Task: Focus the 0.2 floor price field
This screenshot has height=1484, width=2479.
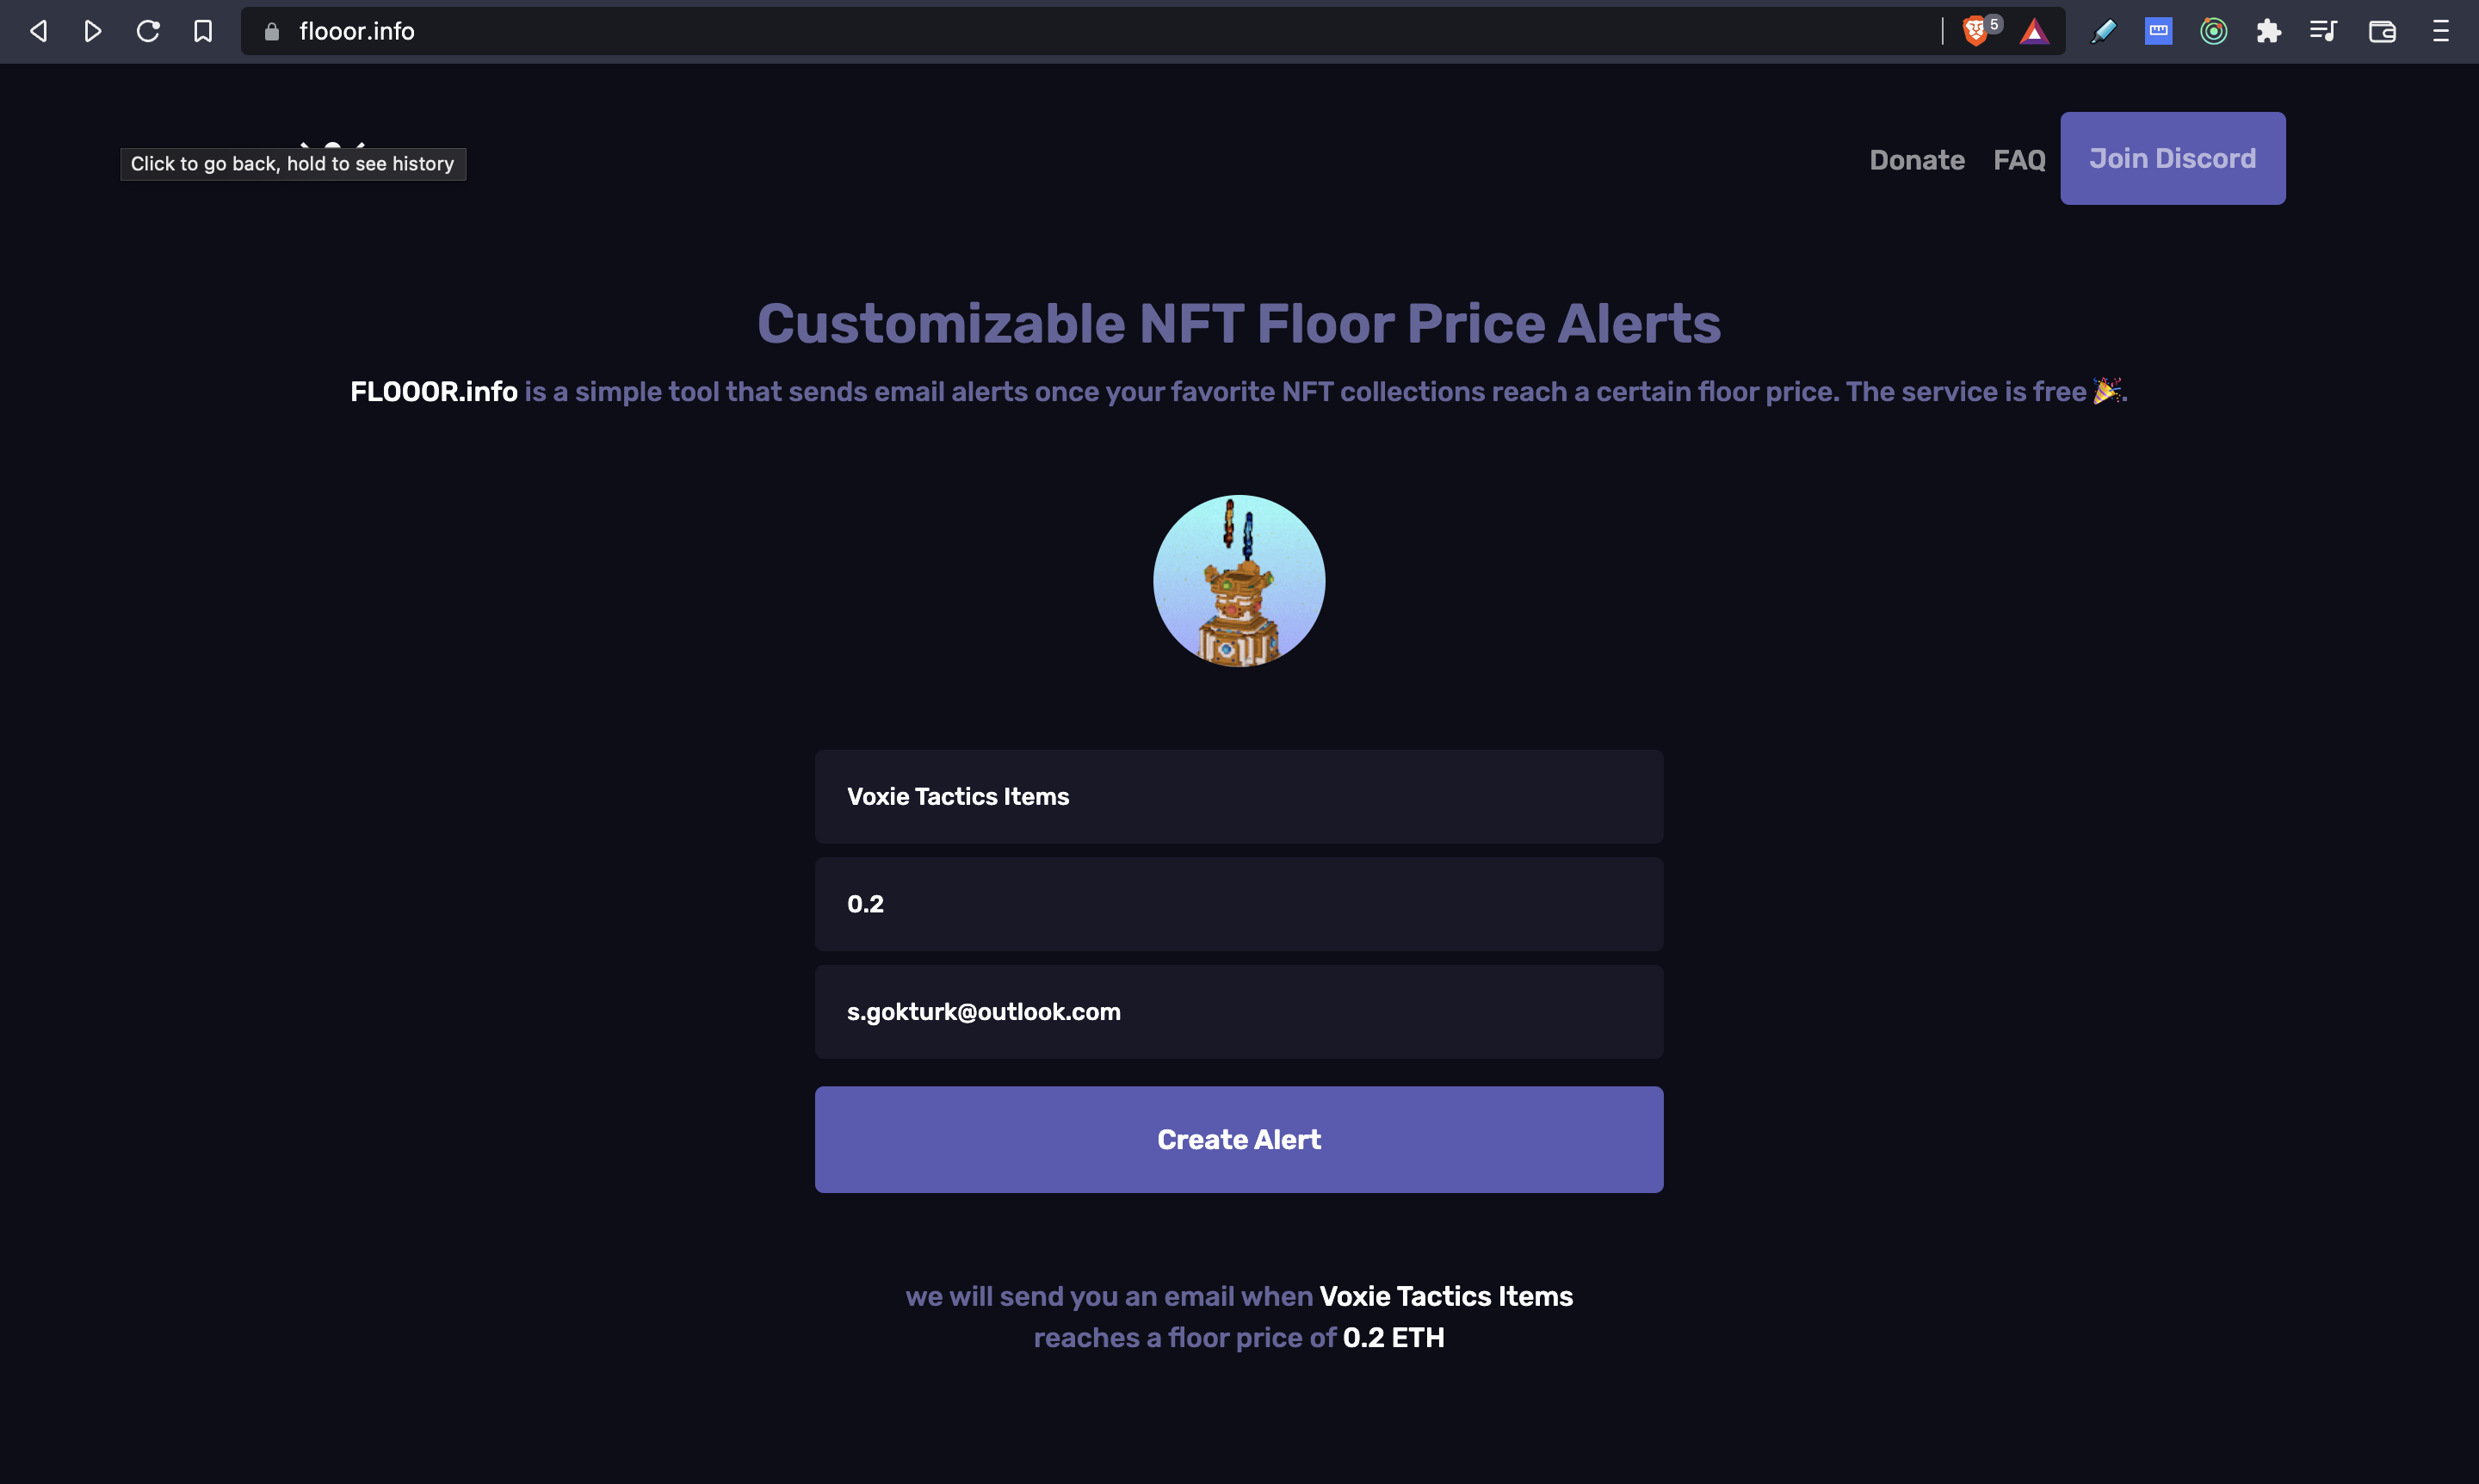Action: 1239,904
